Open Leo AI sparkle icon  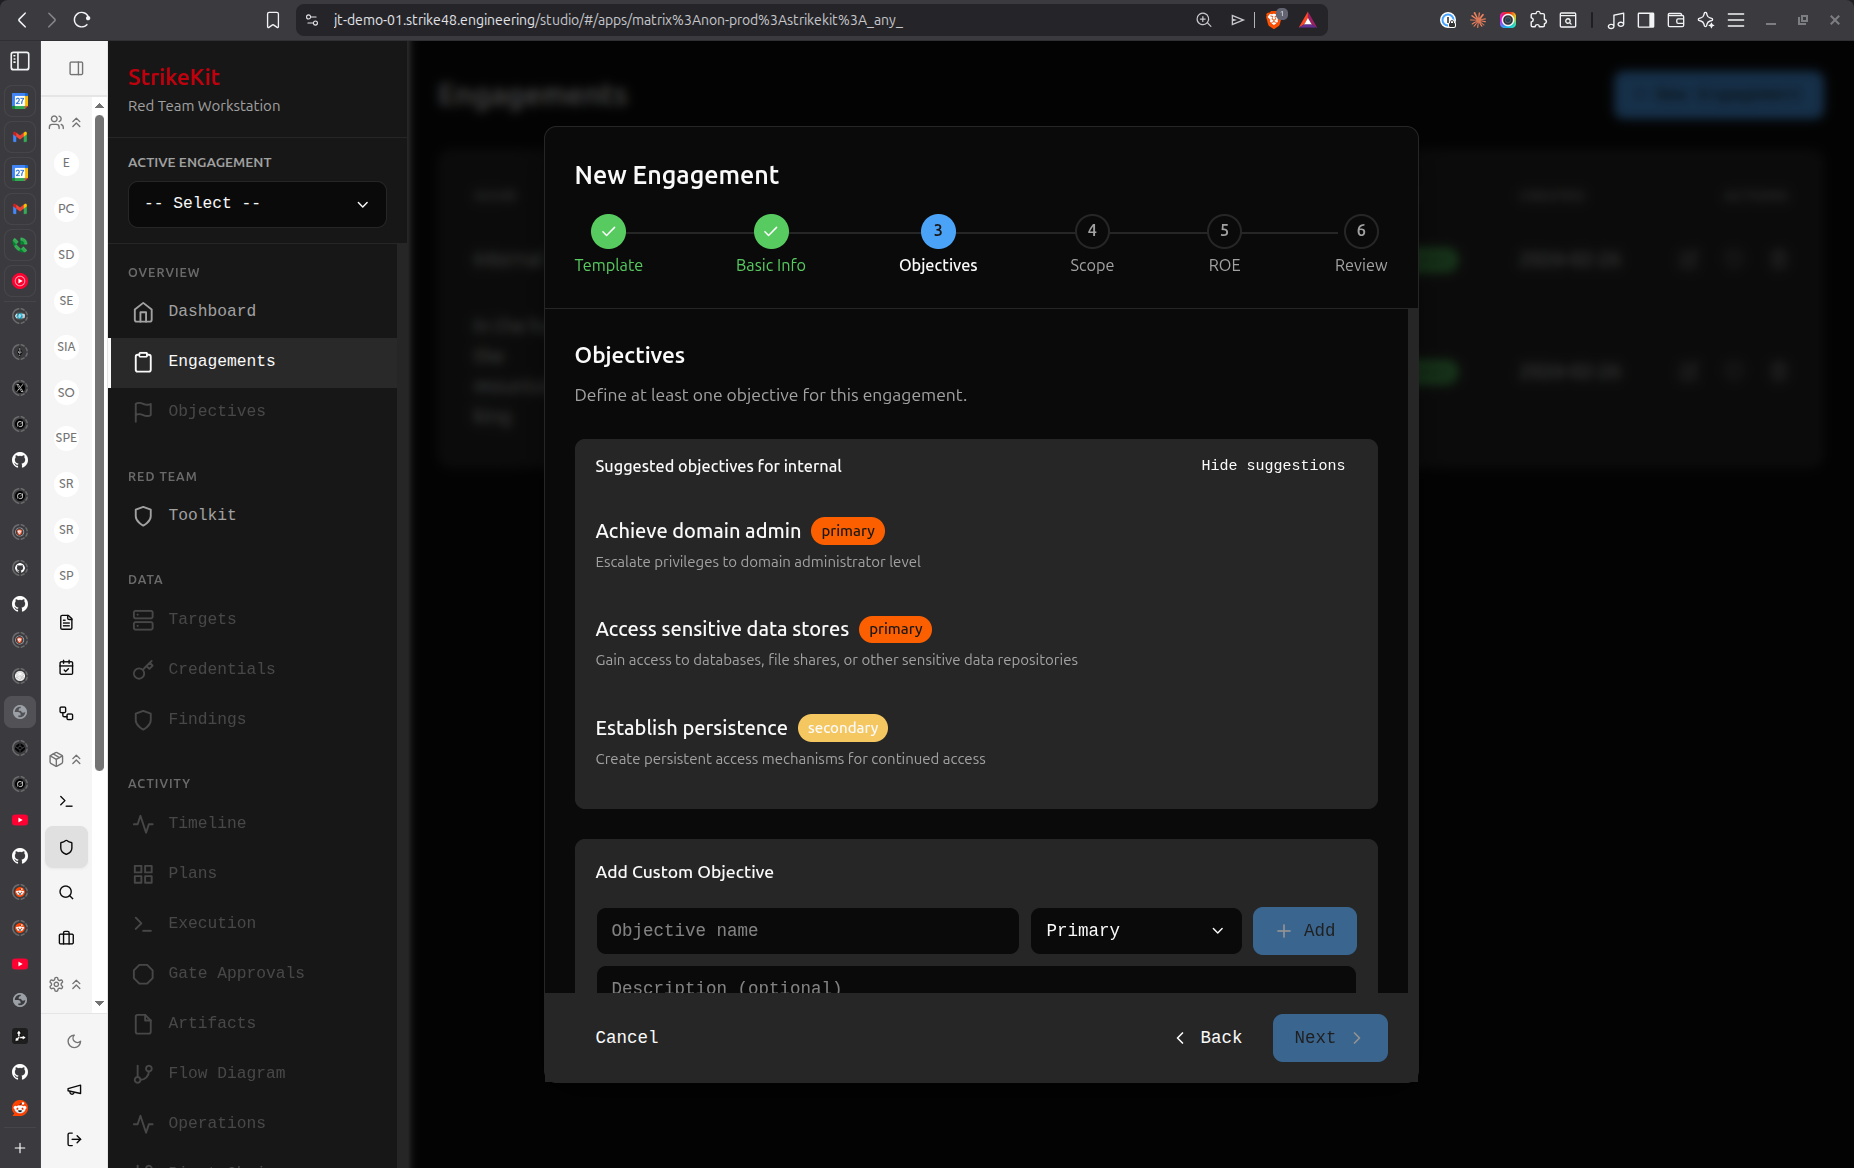[x=1706, y=20]
